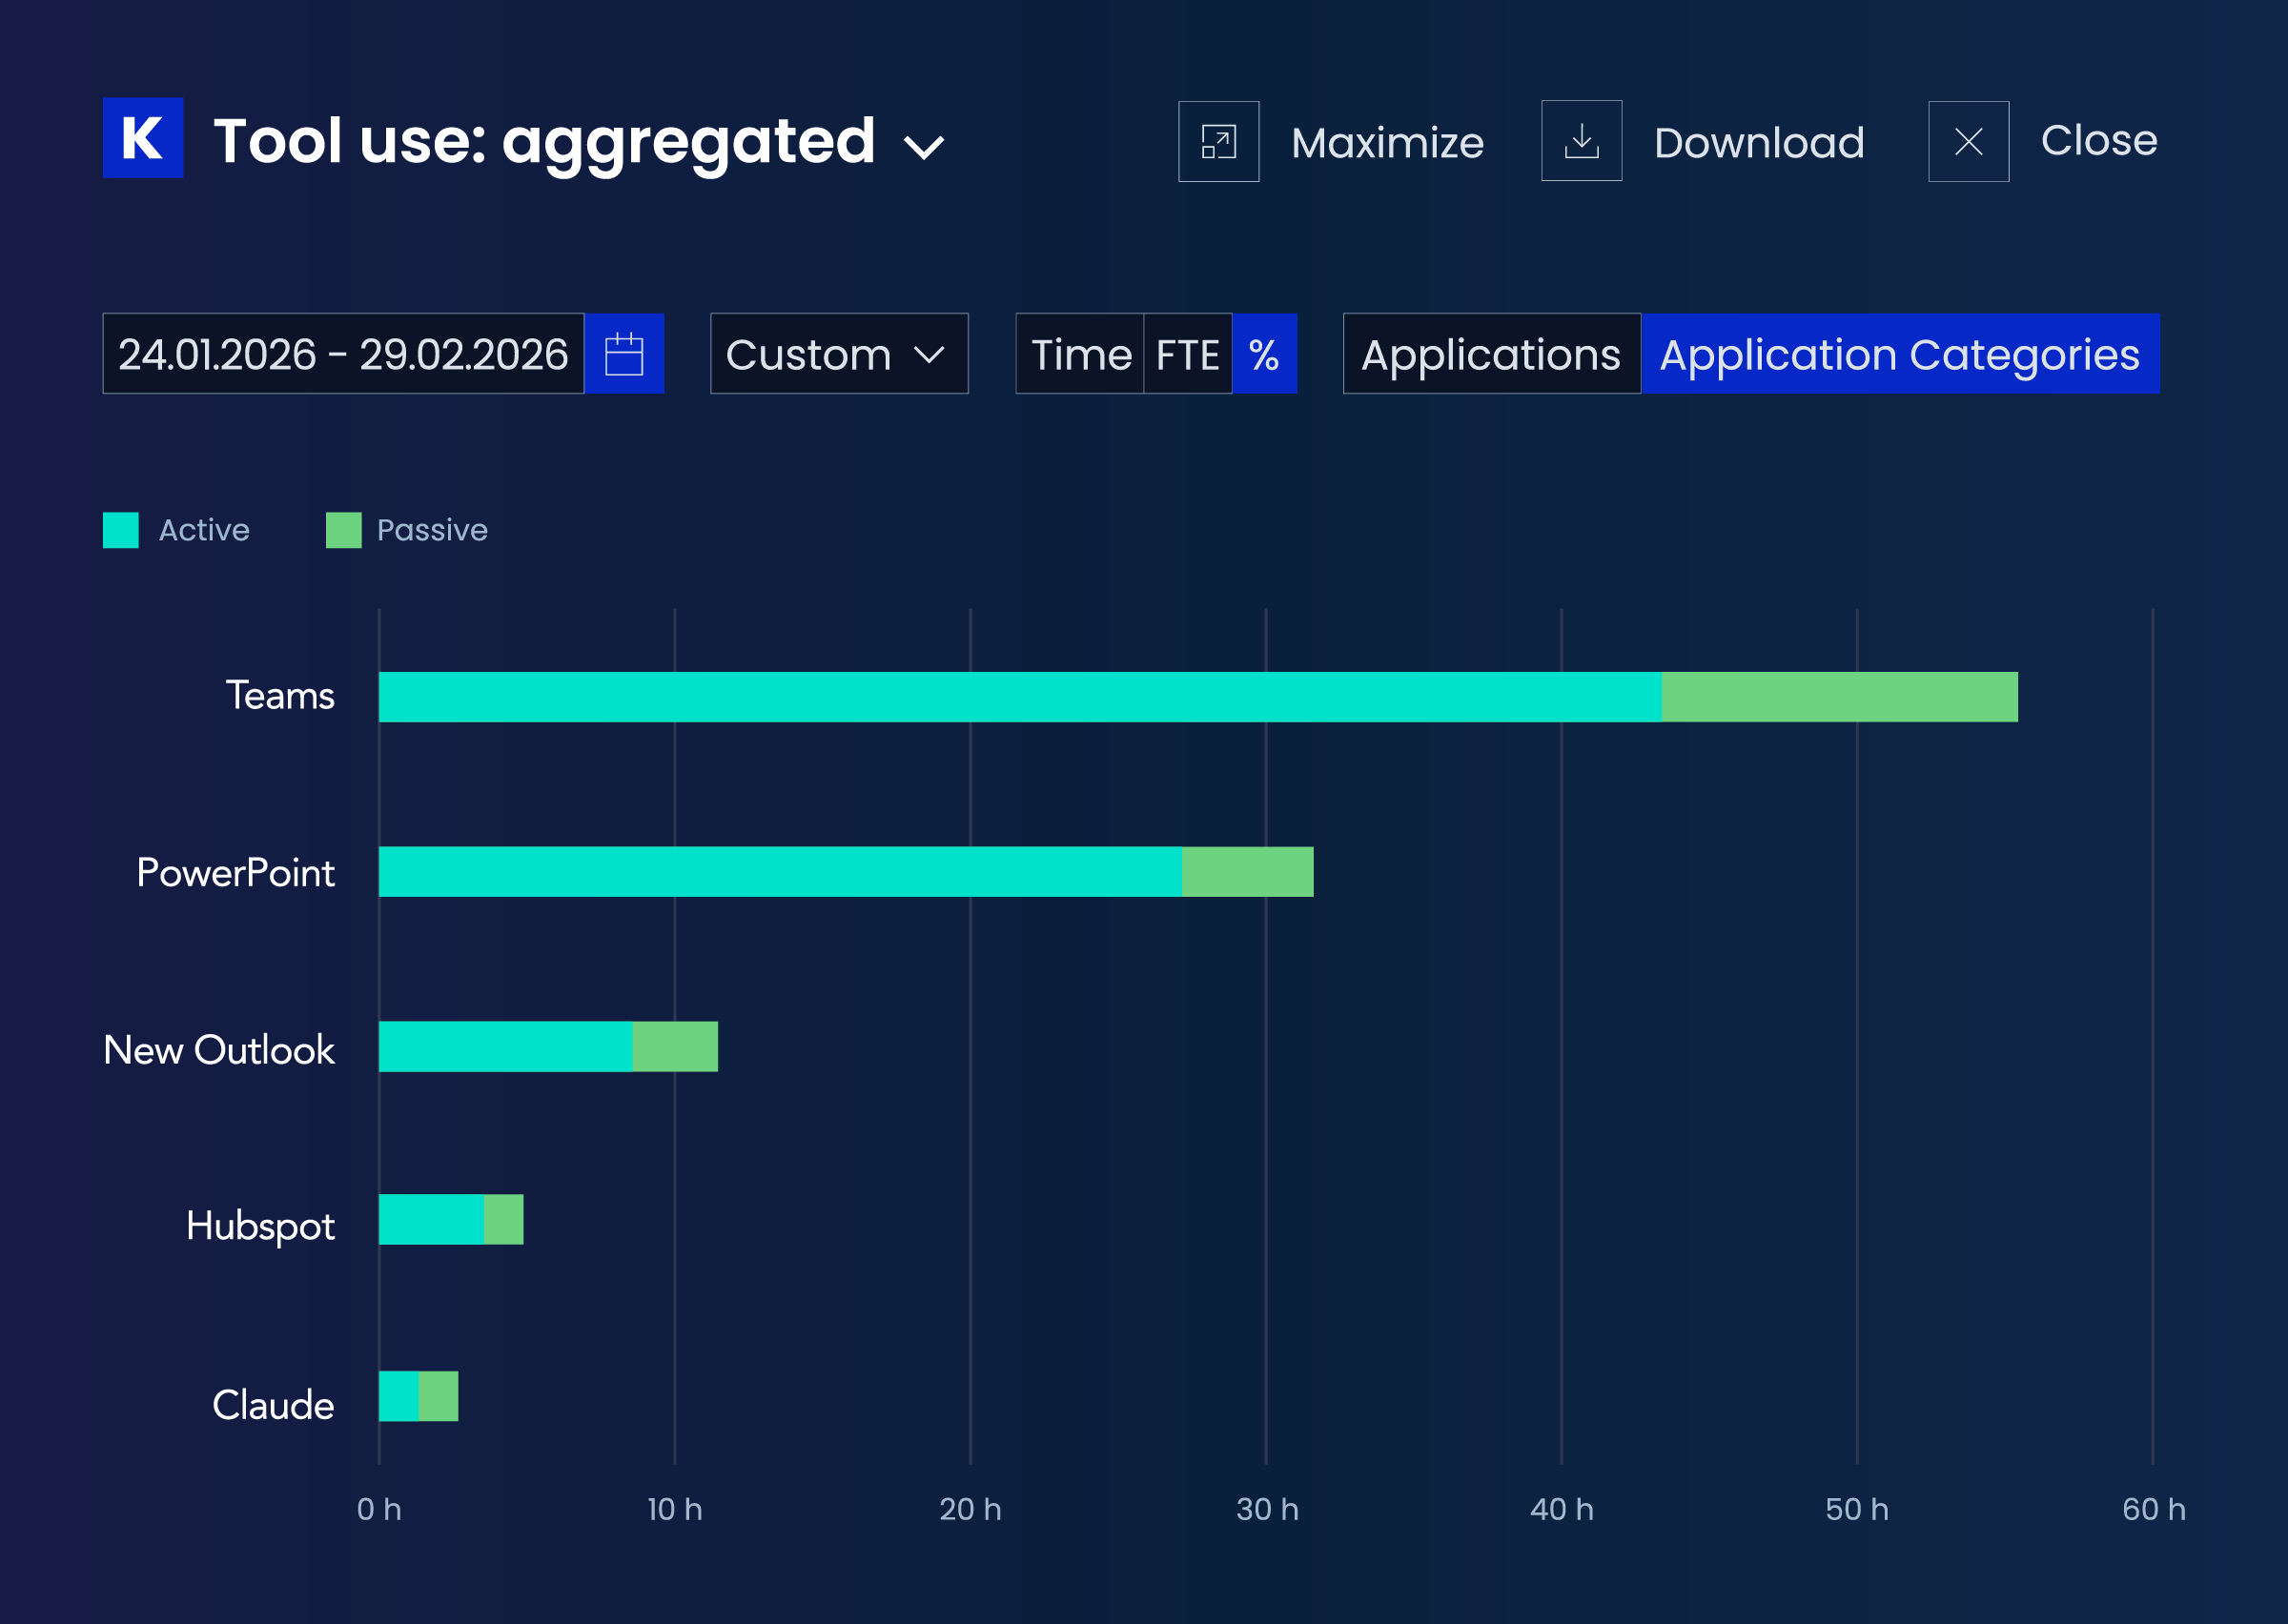Click the Hubspot active bar segment
This screenshot has height=1624, width=2288.
[431, 1220]
